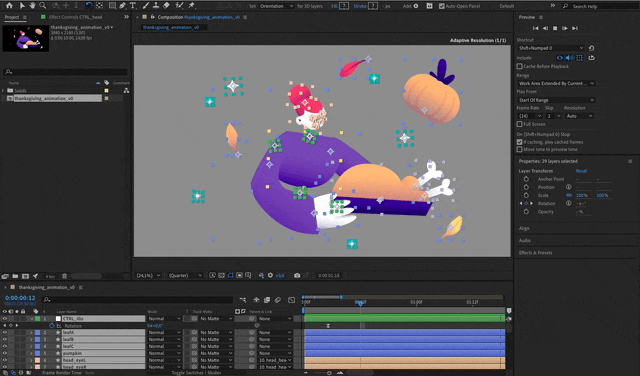Toggle include video eye icon in Preview
The width and height of the screenshot is (640, 376).
[x=560, y=58]
